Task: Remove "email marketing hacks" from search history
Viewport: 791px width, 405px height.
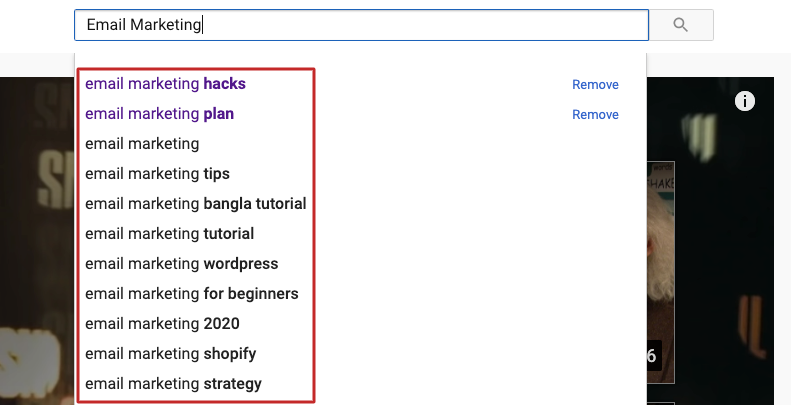Action: (x=595, y=85)
